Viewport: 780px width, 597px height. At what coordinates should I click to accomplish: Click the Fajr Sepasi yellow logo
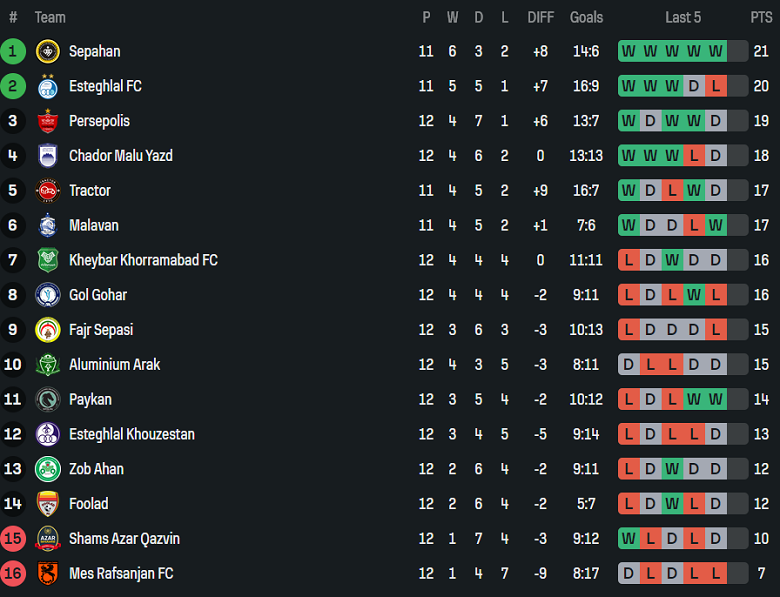point(47,330)
